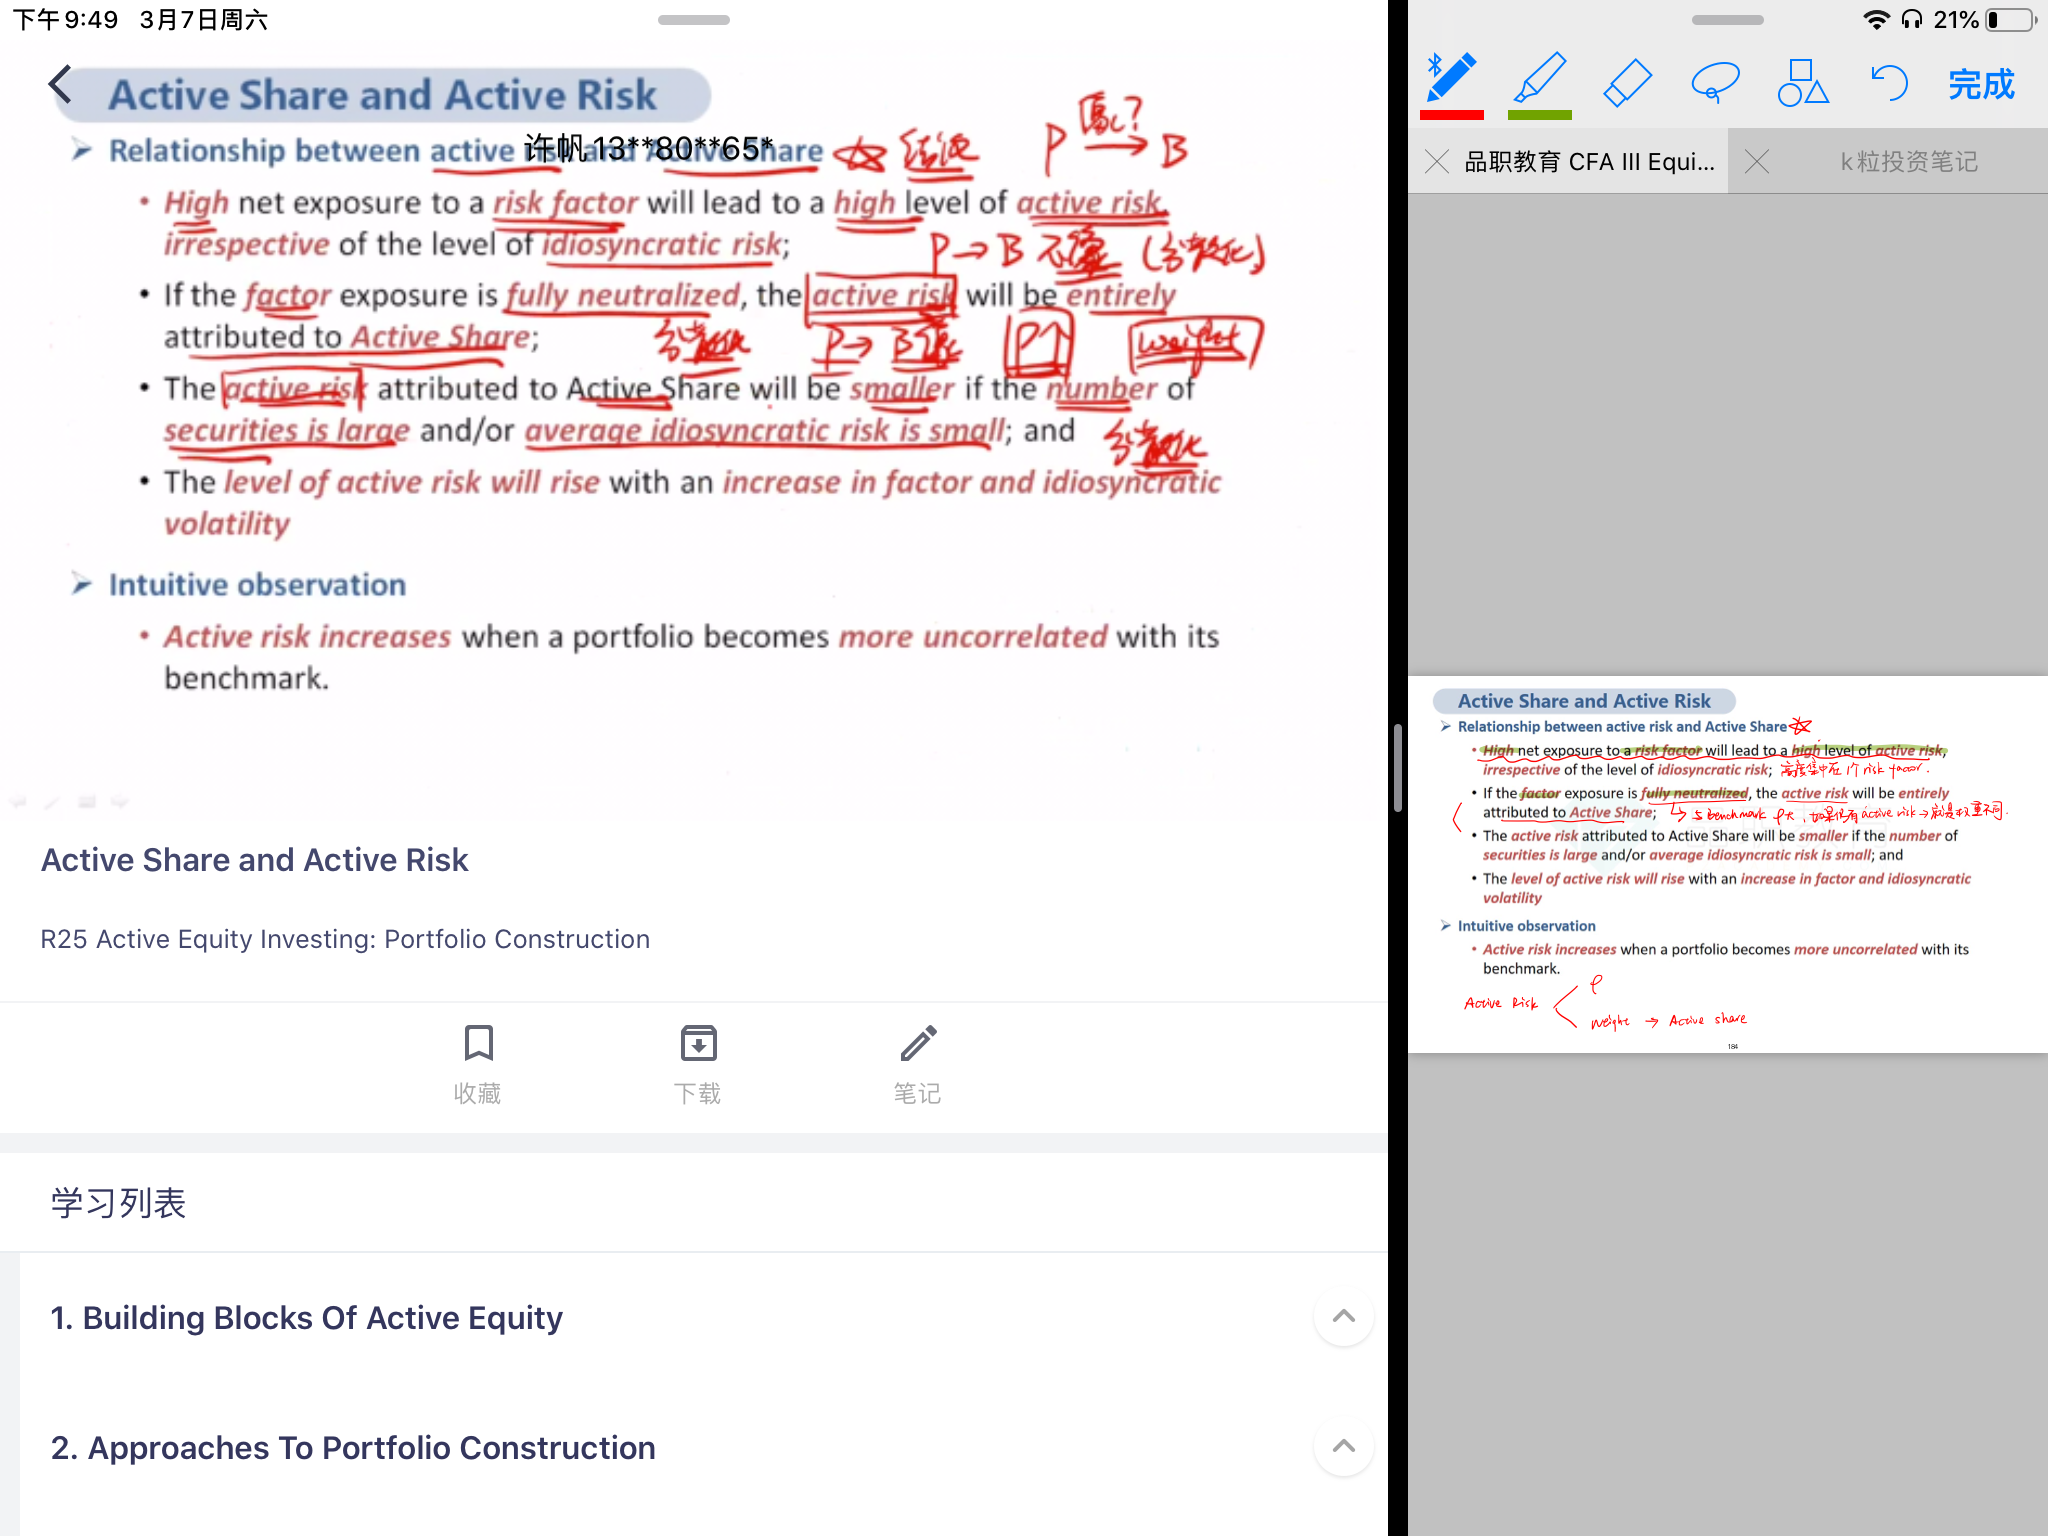Collapse Building Blocks Of Active Equity section
This screenshot has height=1536, width=2048.
click(1344, 1316)
